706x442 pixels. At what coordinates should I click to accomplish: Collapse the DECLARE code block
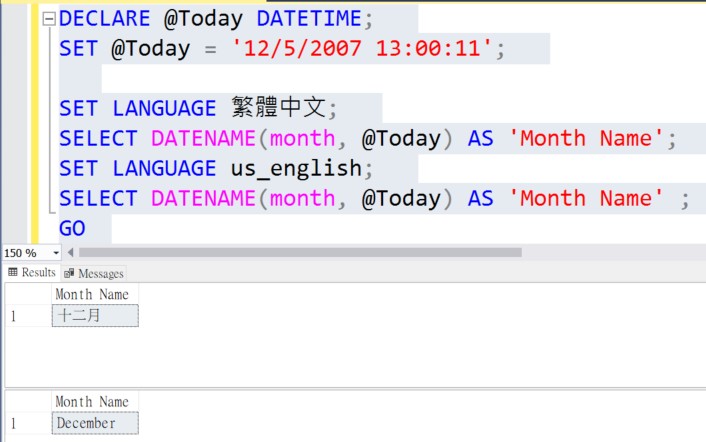[49, 19]
